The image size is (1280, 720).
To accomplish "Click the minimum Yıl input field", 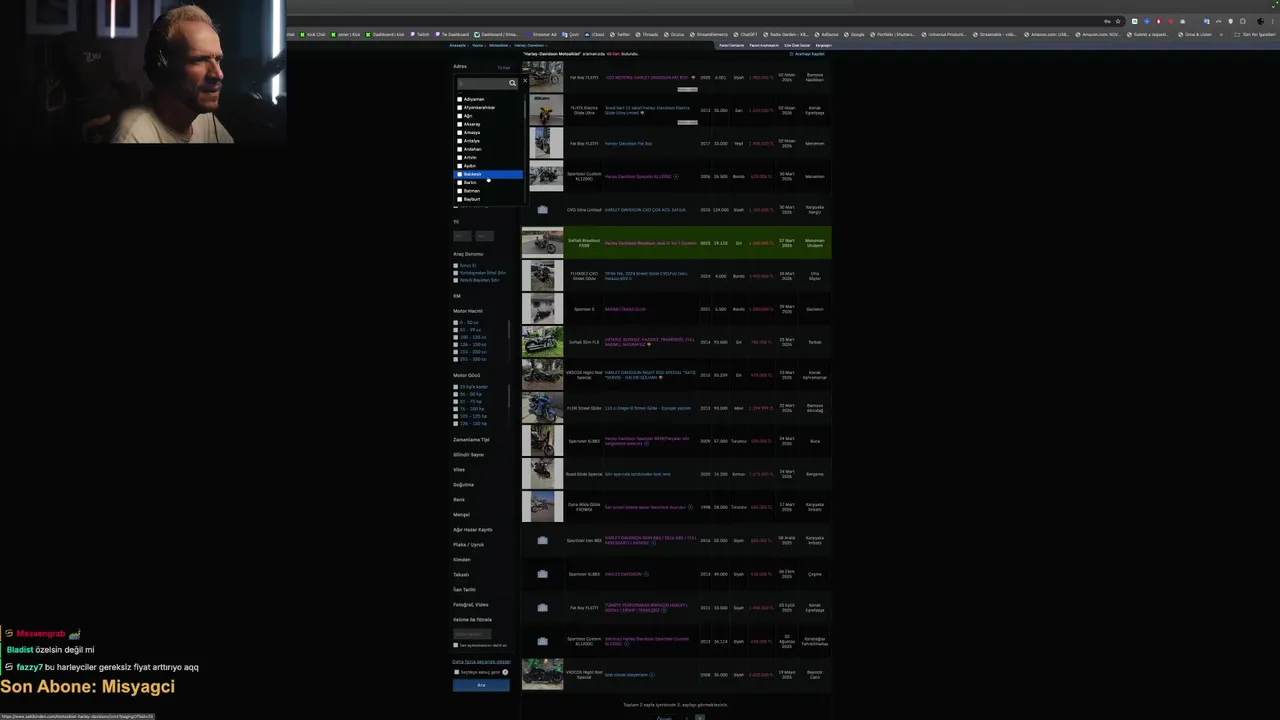I will point(461,236).
